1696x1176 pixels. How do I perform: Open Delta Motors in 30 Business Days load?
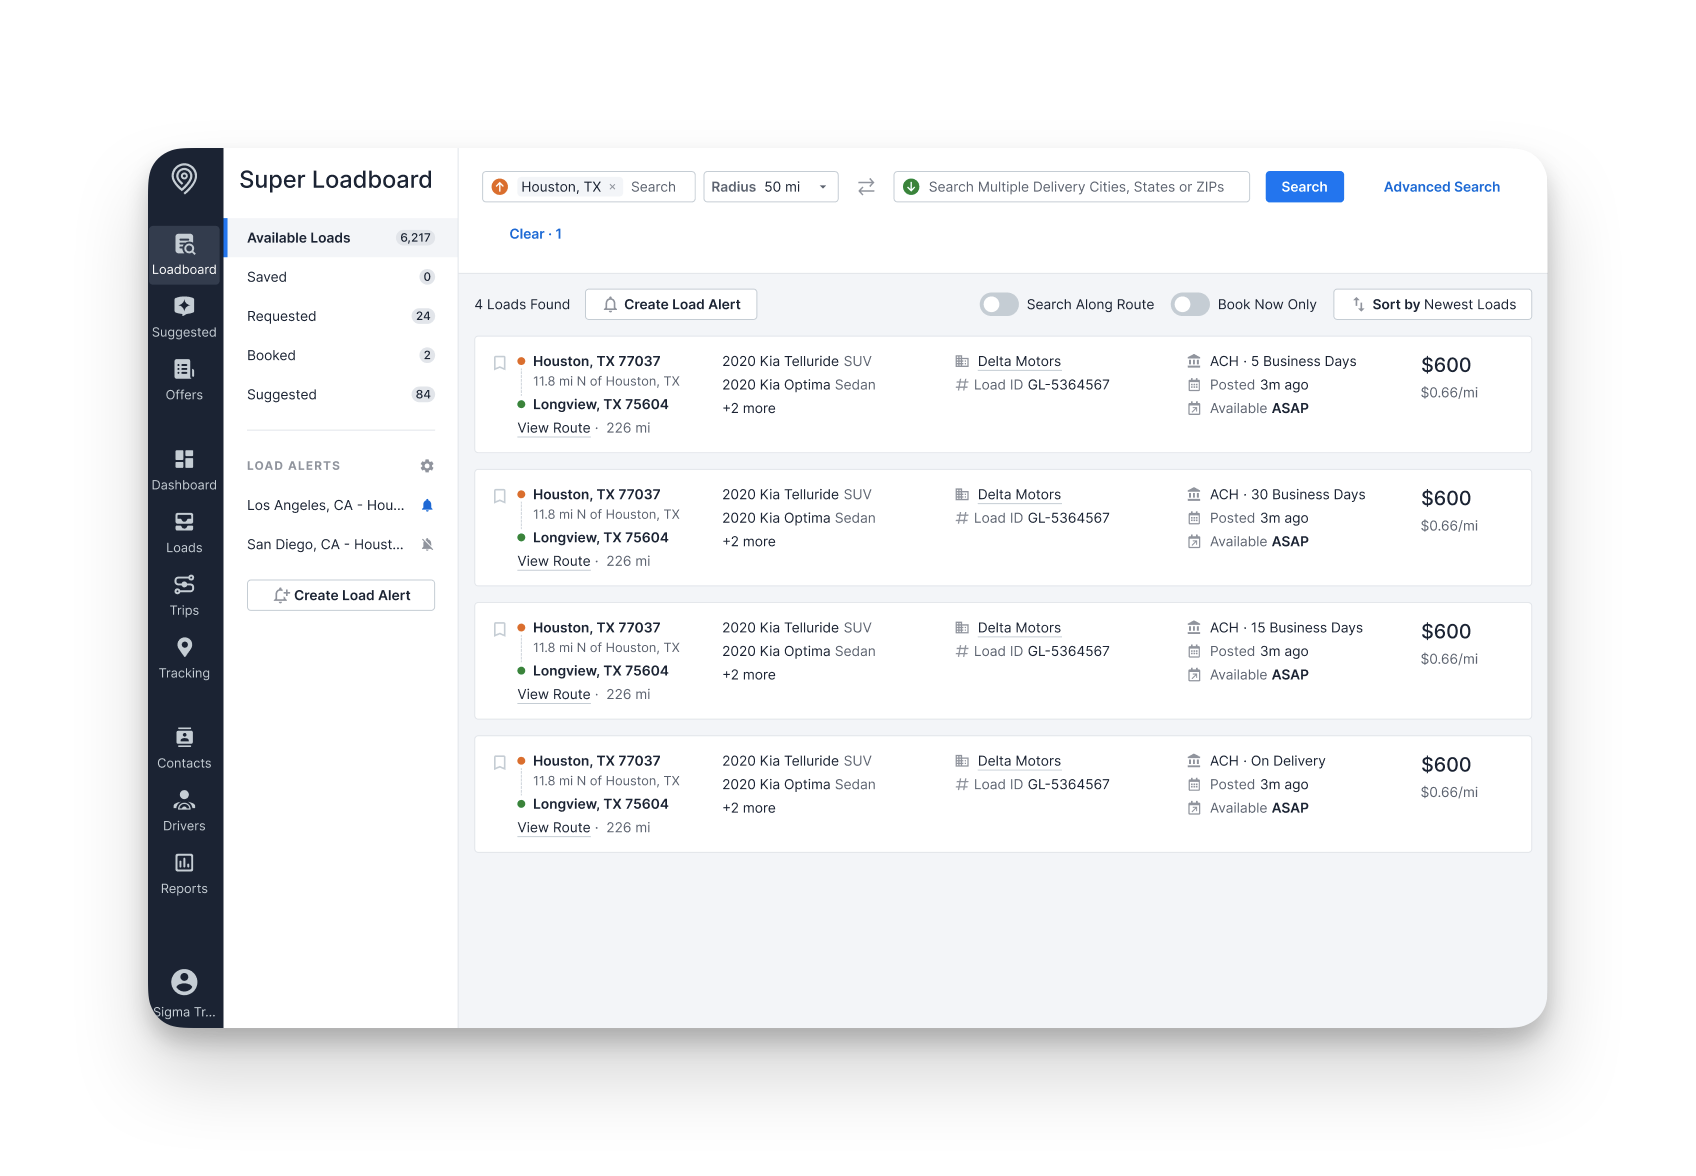pos(1019,494)
